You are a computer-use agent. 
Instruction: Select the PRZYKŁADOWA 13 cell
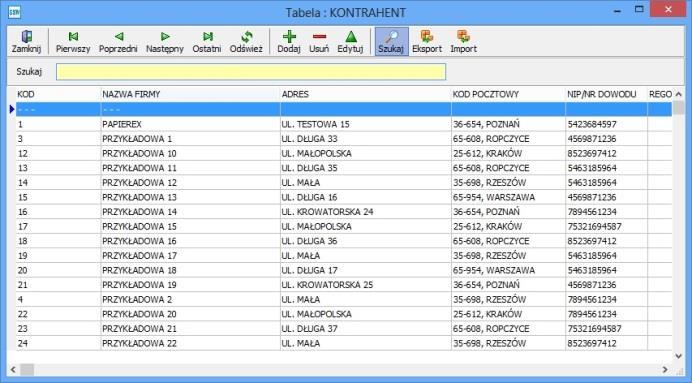point(190,197)
